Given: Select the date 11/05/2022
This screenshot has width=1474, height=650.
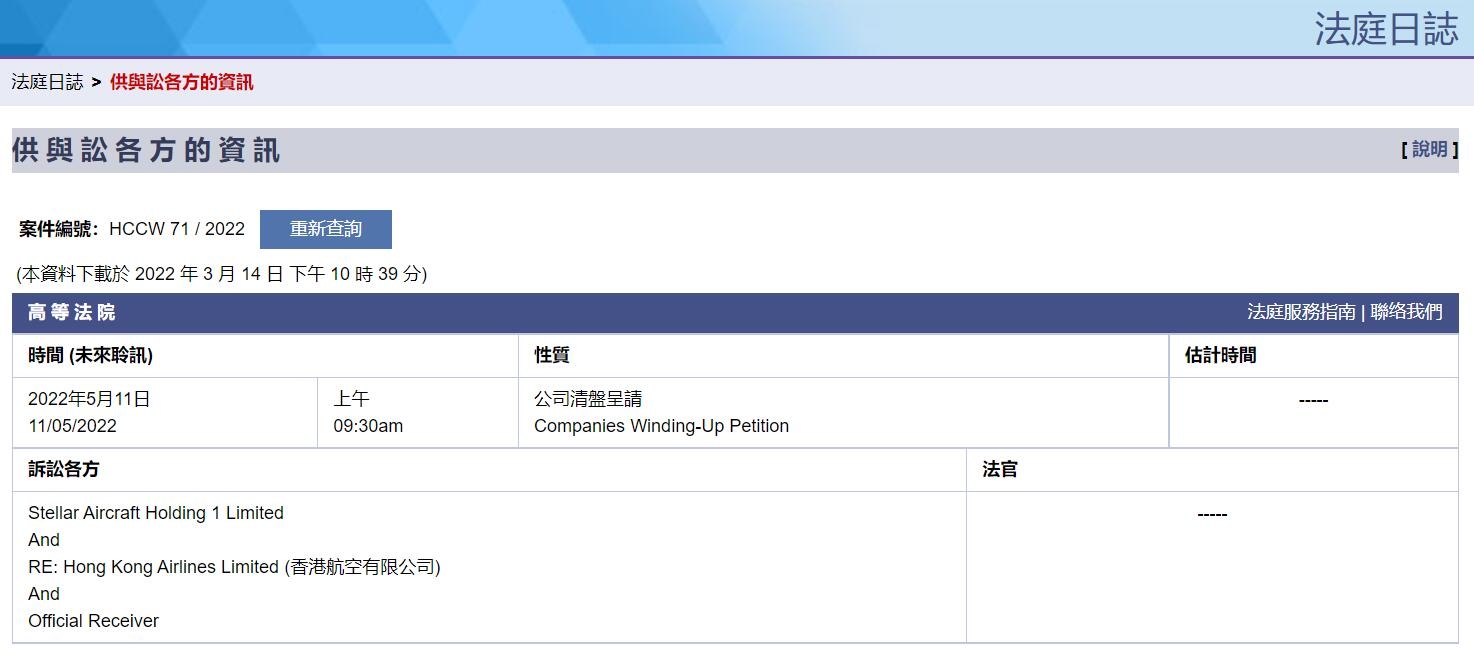Looking at the screenshot, I should 72,426.
